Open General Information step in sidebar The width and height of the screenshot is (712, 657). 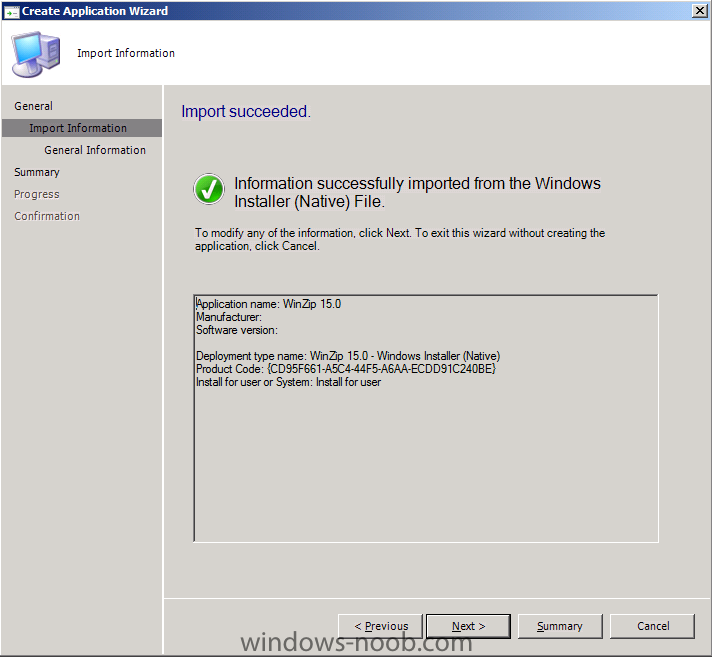95,150
